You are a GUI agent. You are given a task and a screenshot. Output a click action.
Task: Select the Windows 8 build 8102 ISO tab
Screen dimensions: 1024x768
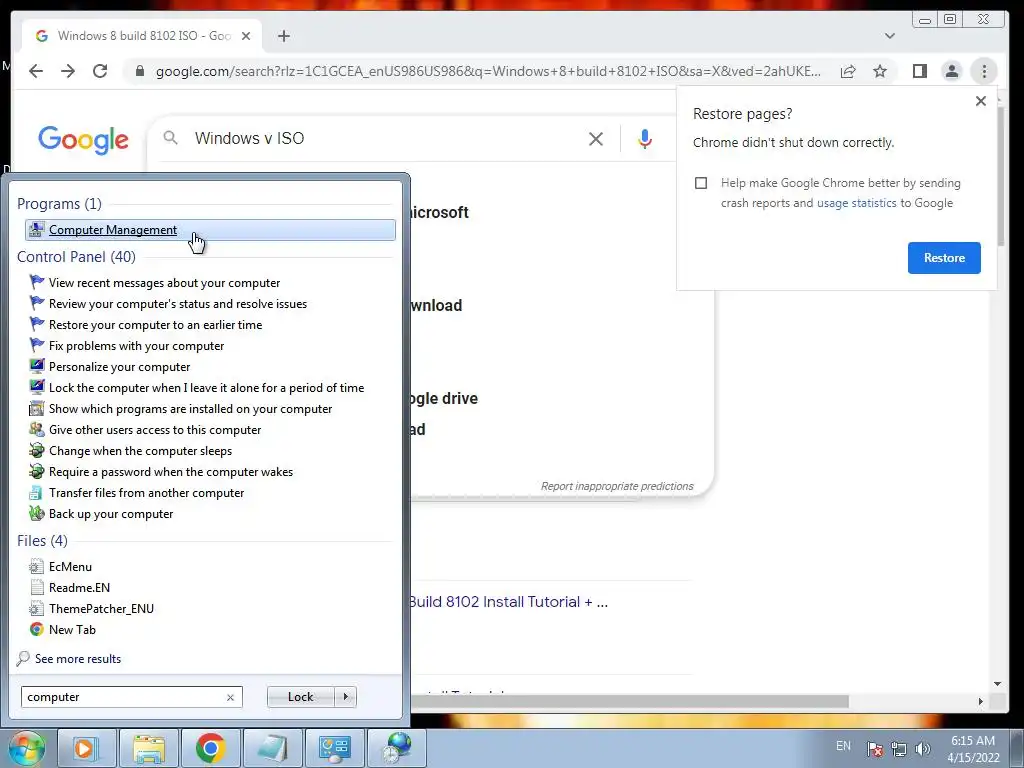click(x=142, y=36)
